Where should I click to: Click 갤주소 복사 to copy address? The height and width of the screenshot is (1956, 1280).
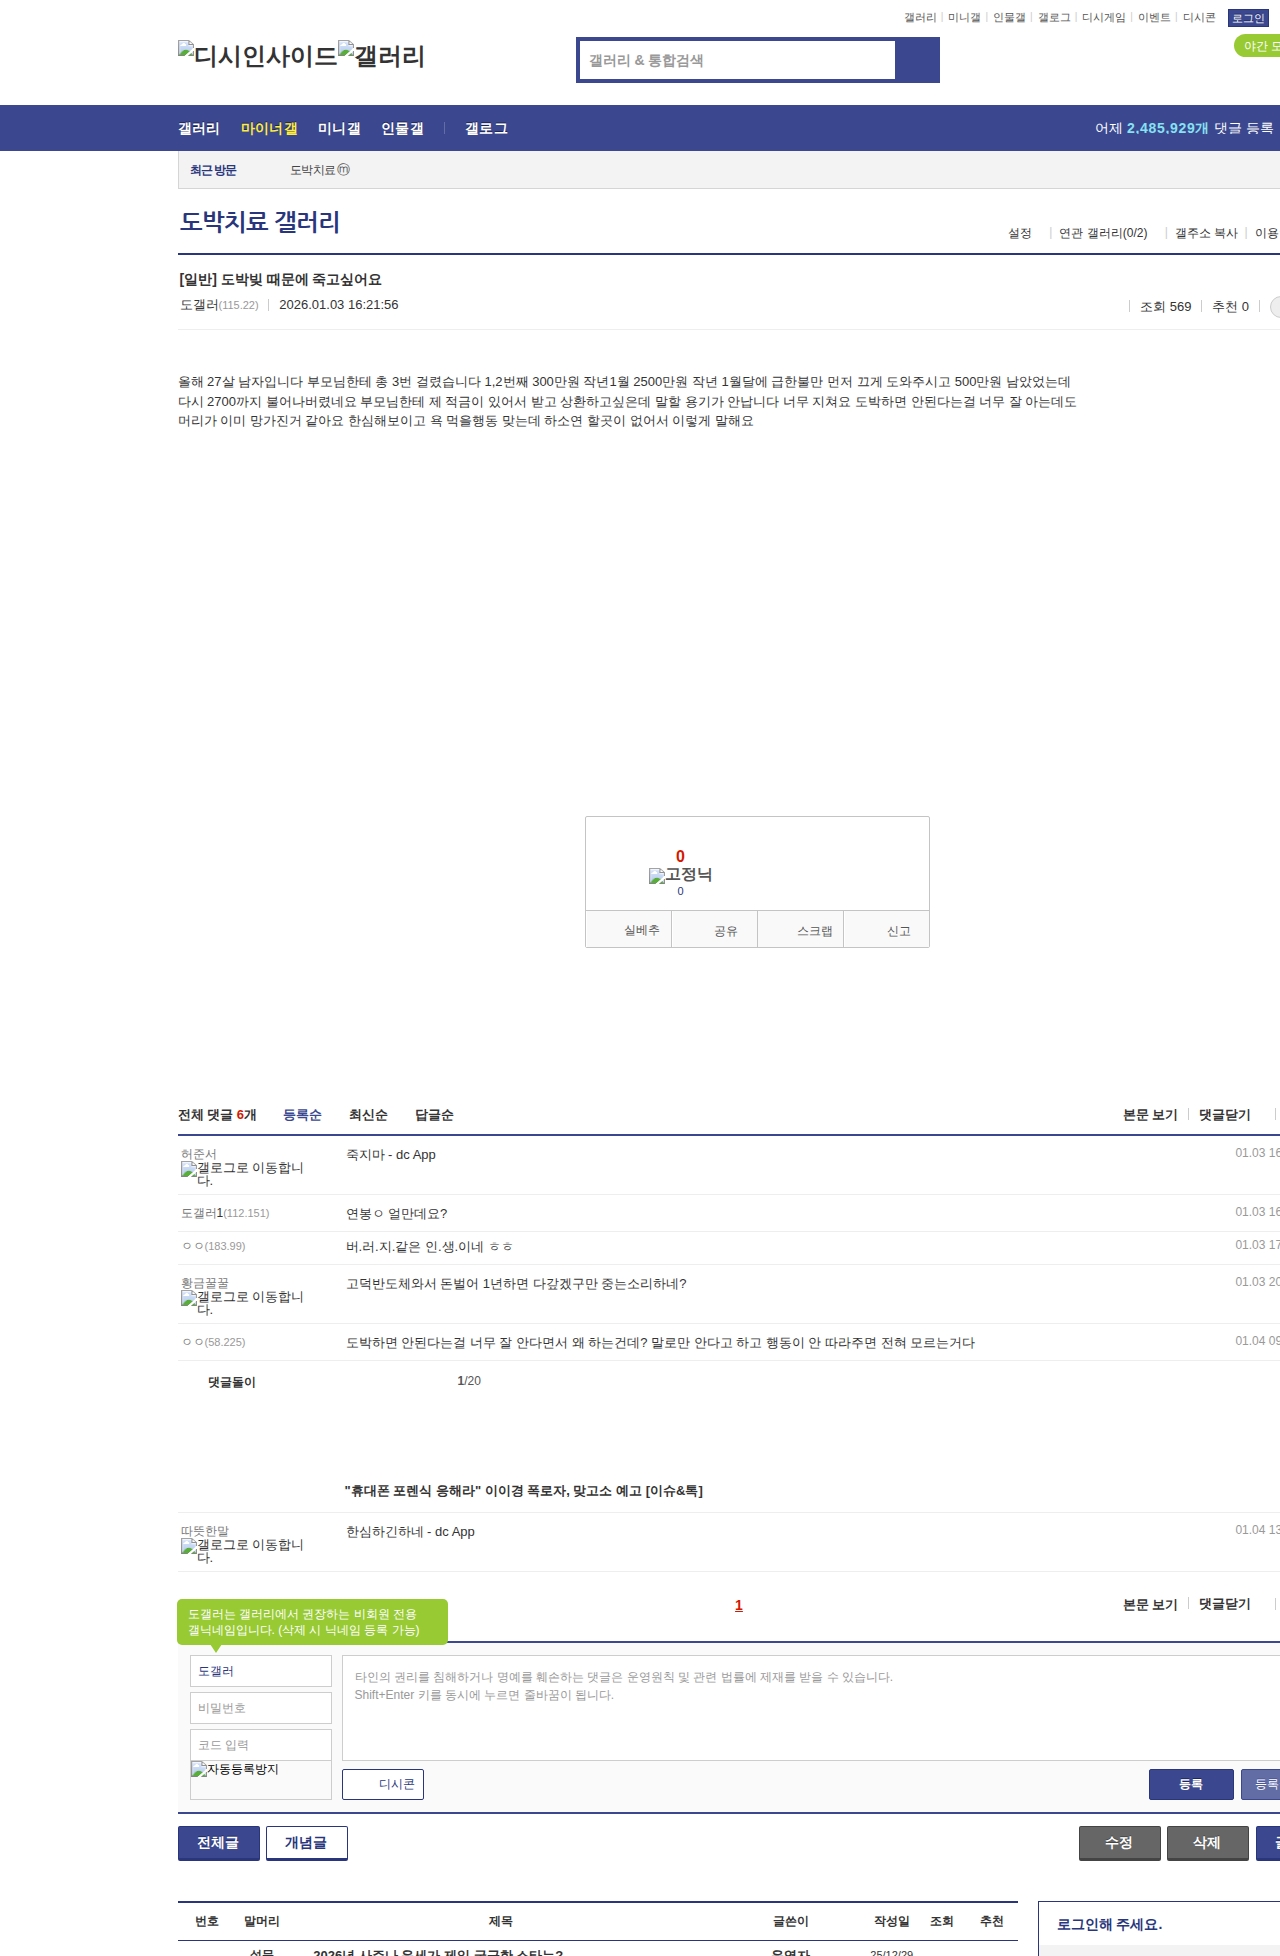1206,233
